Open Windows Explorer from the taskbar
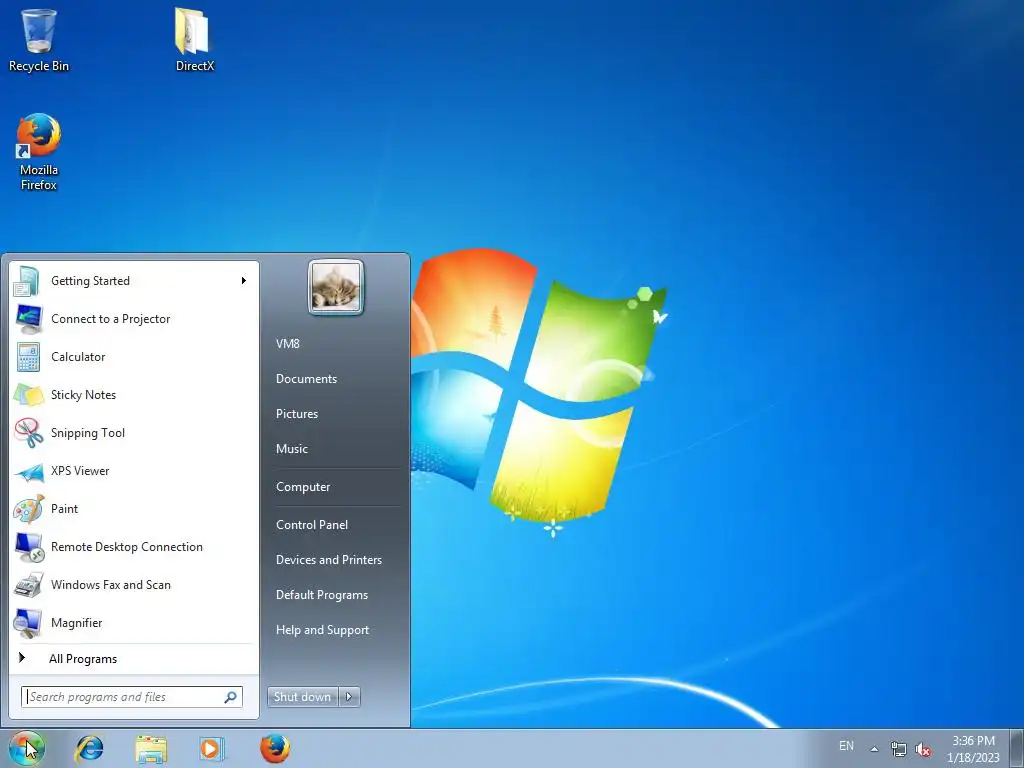Screen dimensions: 1024x768 click(151, 748)
